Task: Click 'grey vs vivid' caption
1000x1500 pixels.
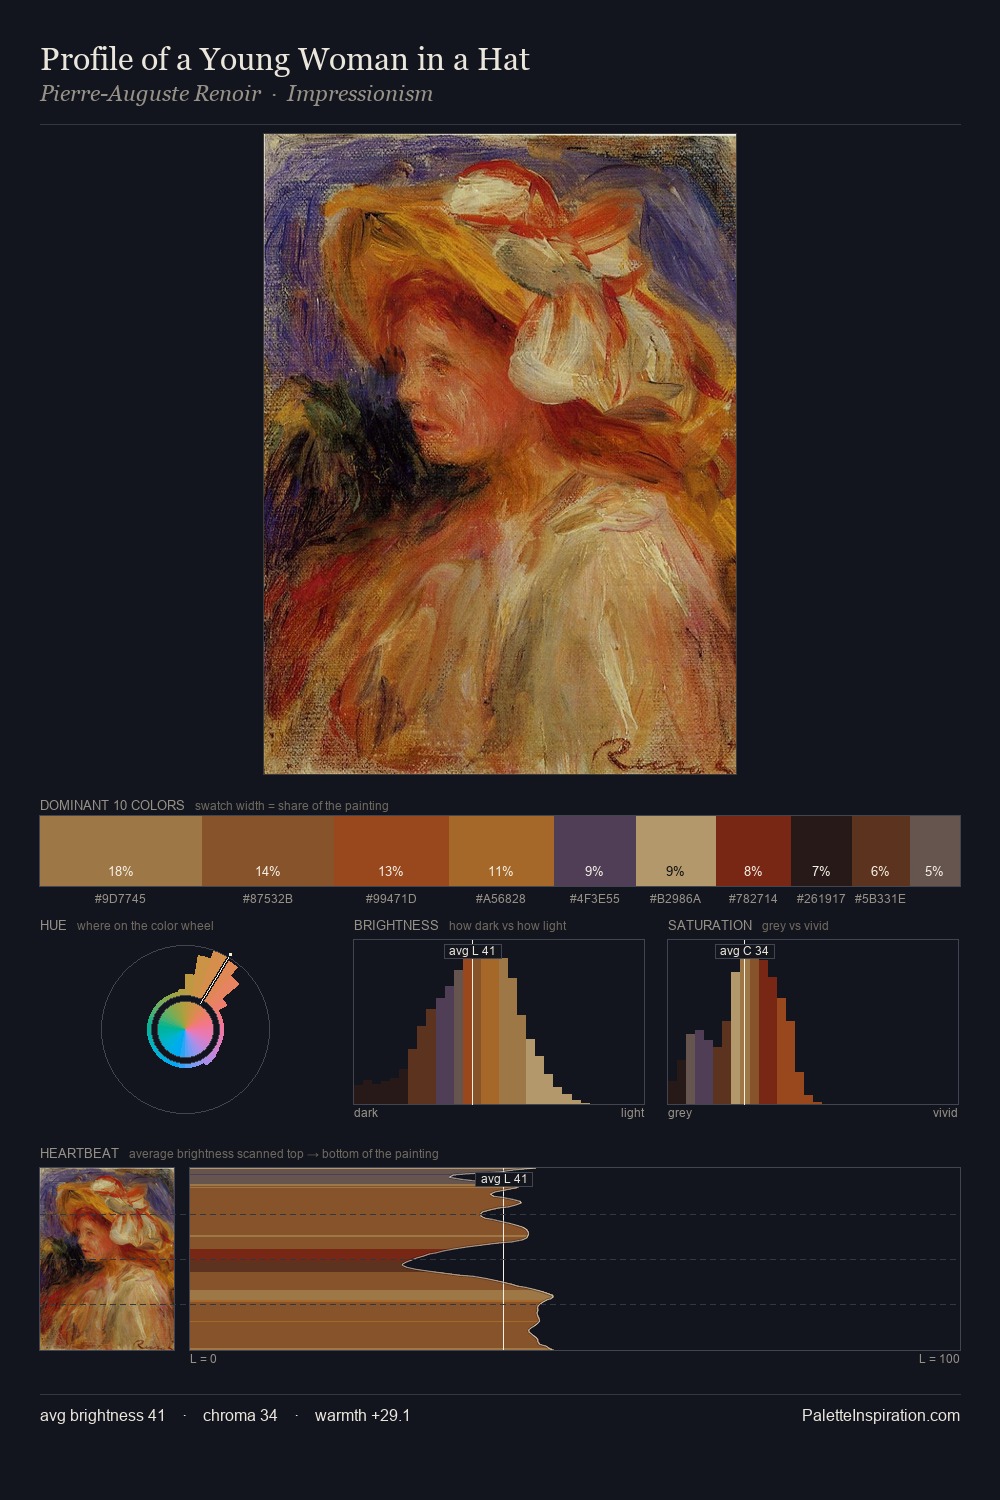Action: point(795,926)
